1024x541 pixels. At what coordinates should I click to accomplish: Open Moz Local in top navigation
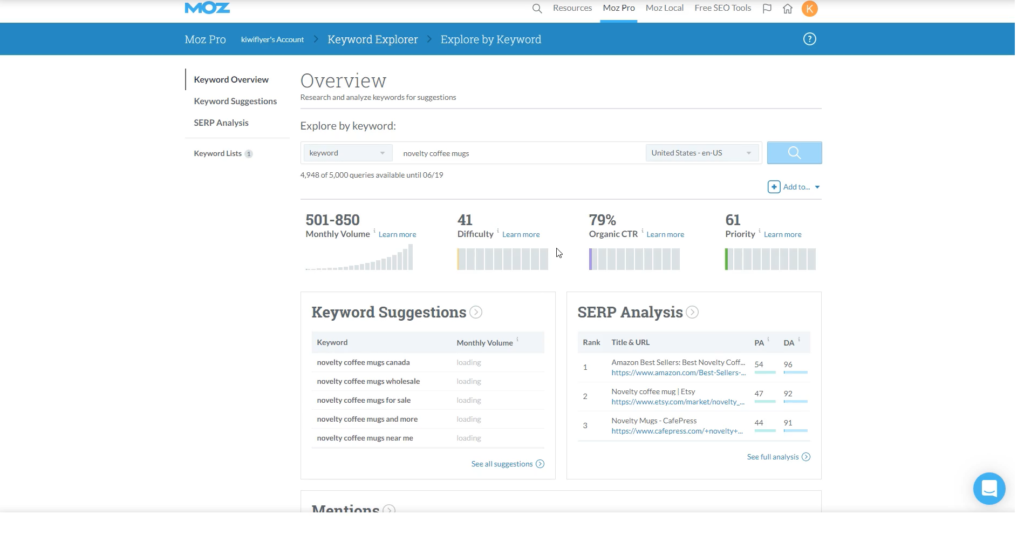click(664, 8)
